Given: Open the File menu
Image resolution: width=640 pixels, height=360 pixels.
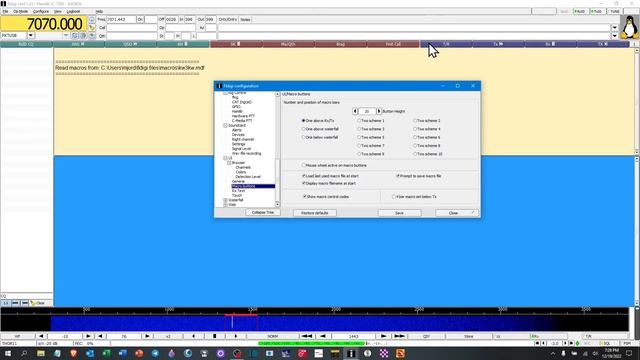Looking at the screenshot, I should [5, 11].
